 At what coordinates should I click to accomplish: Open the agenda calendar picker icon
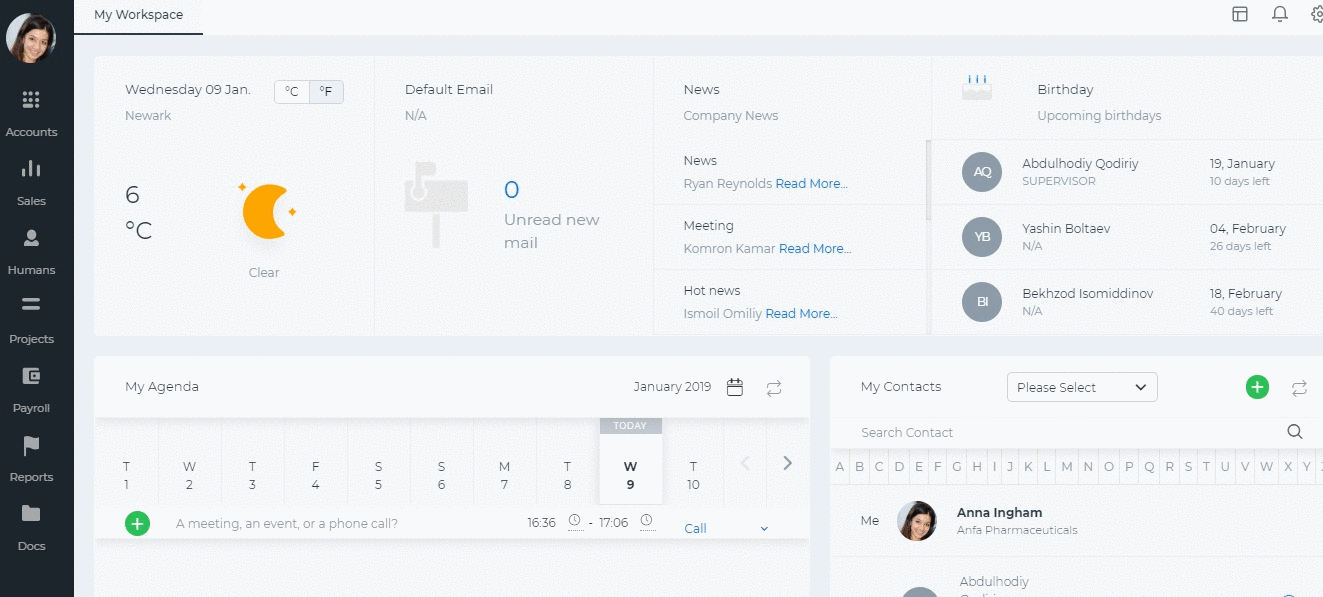[735, 387]
